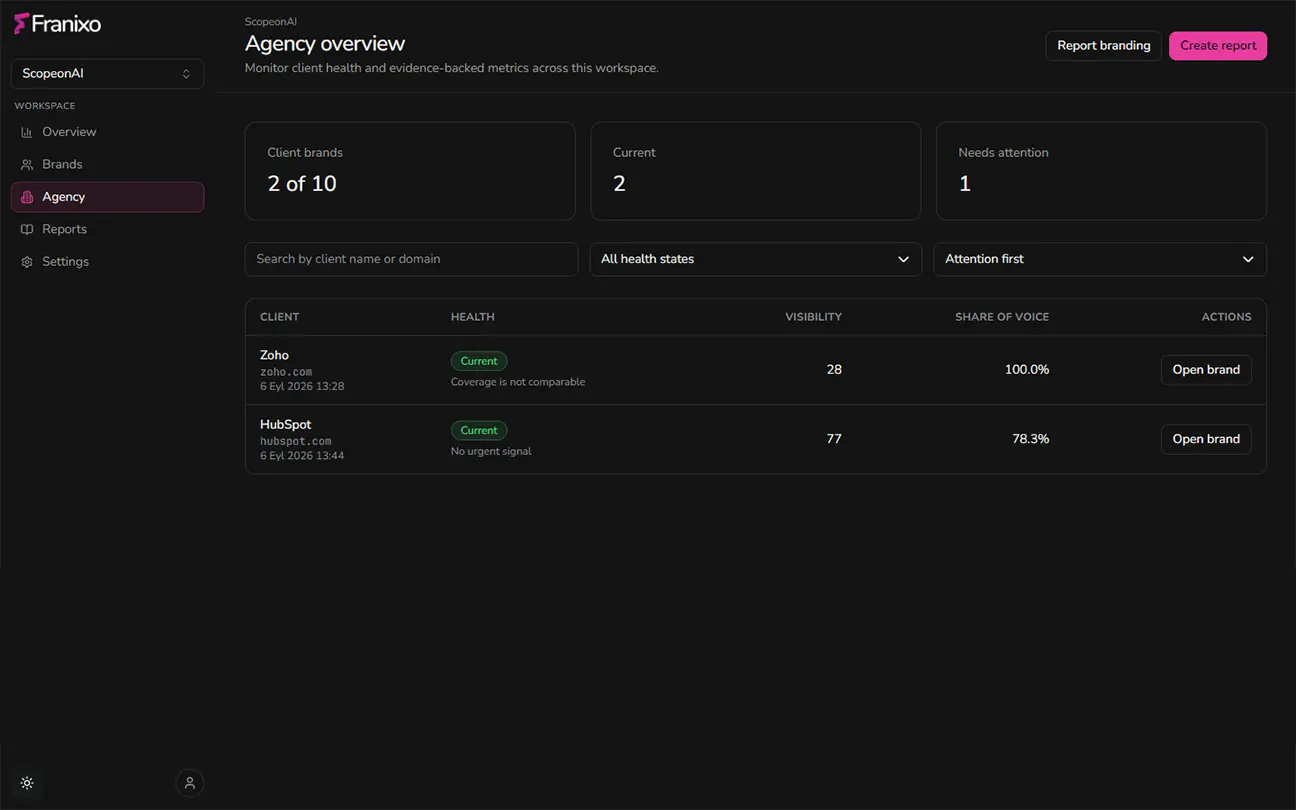1296x810 pixels.
Task: Click the SHARE OF VOICE column header
Action: tap(1002, 317)
